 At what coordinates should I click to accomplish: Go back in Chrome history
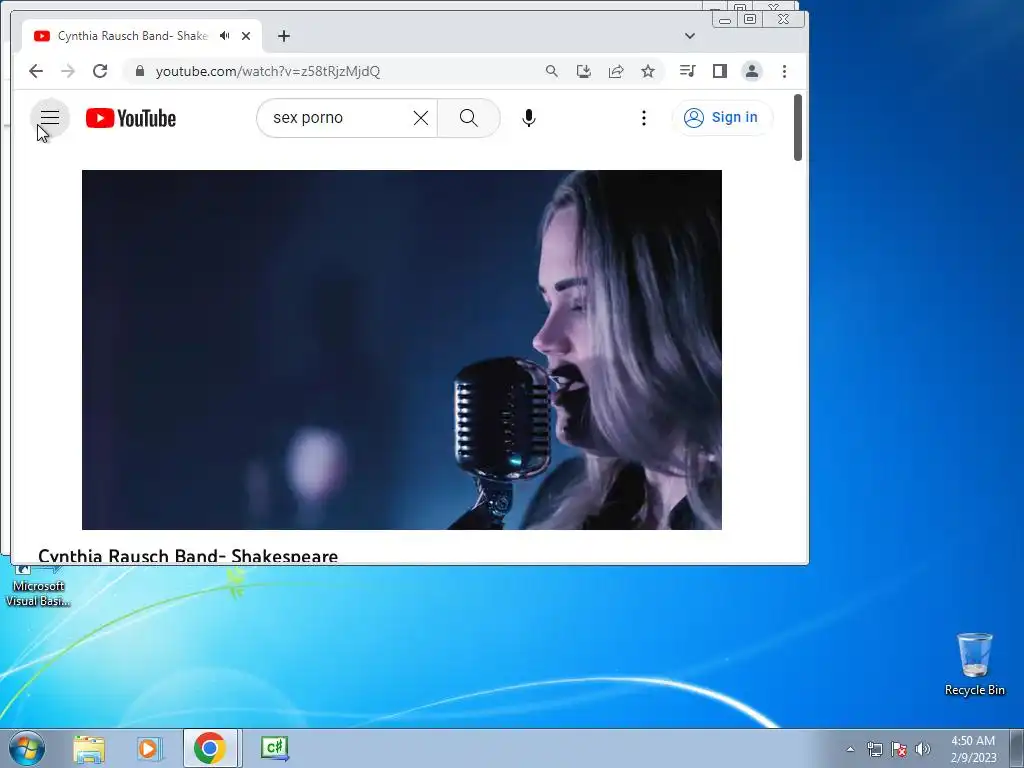click(x=36, y=71)
